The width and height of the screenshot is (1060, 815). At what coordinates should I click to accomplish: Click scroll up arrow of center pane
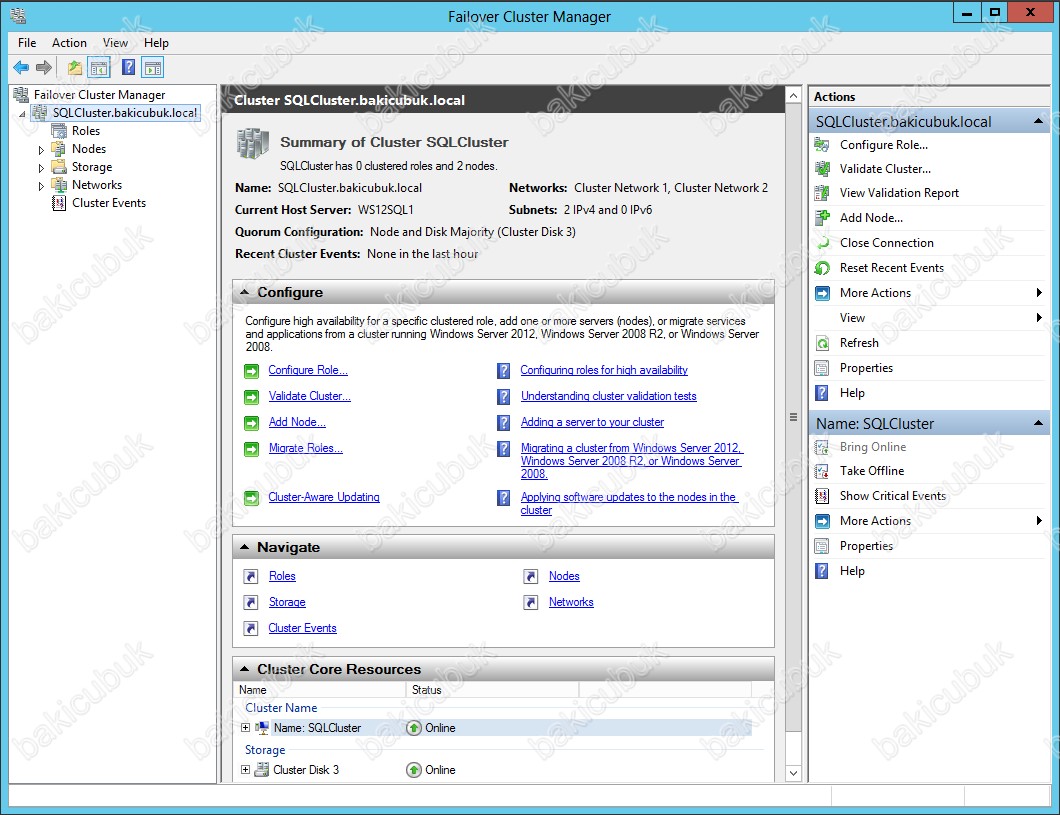tap(794, 96)
